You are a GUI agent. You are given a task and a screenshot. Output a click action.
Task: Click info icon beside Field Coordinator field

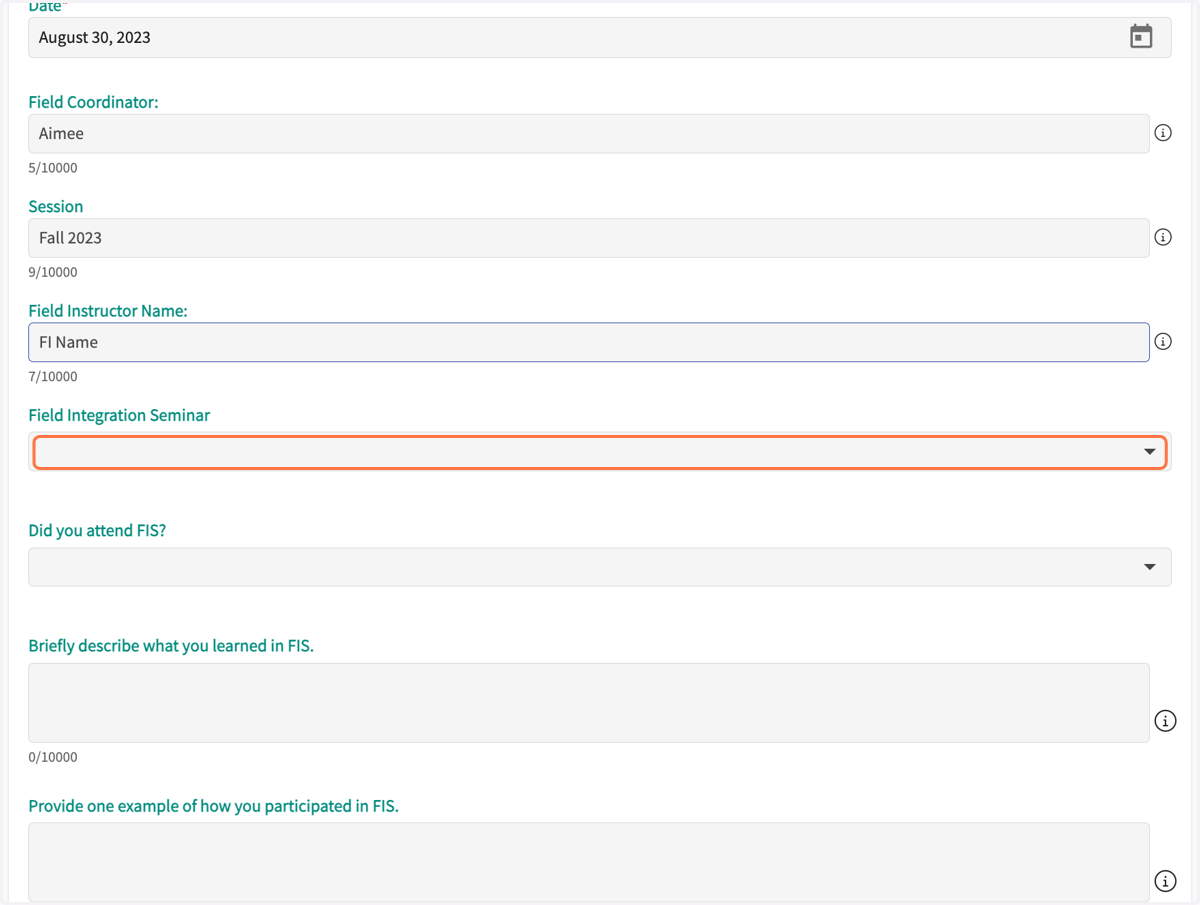pos(1163,133)
